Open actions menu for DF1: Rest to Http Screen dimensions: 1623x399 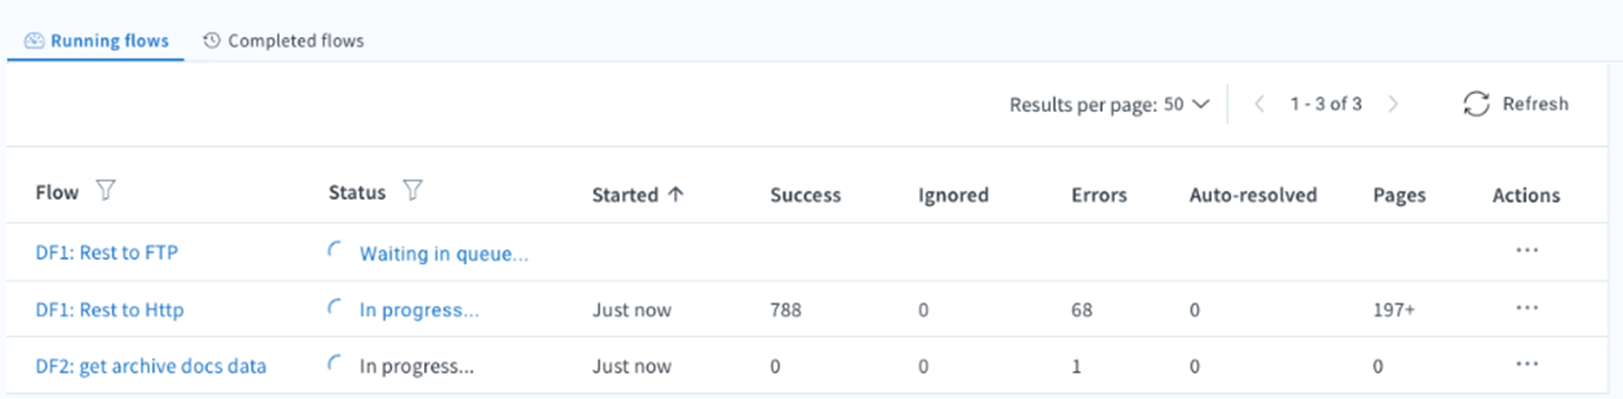(1526, 308)
